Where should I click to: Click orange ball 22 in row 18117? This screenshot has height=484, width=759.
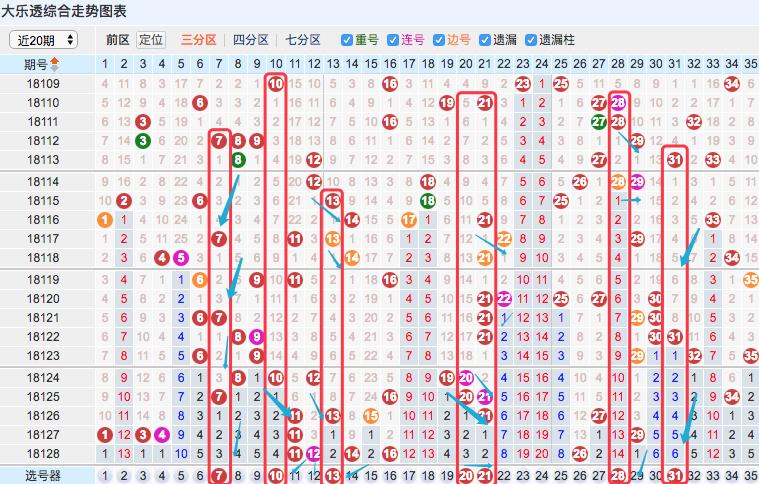(x=504, y=239)
